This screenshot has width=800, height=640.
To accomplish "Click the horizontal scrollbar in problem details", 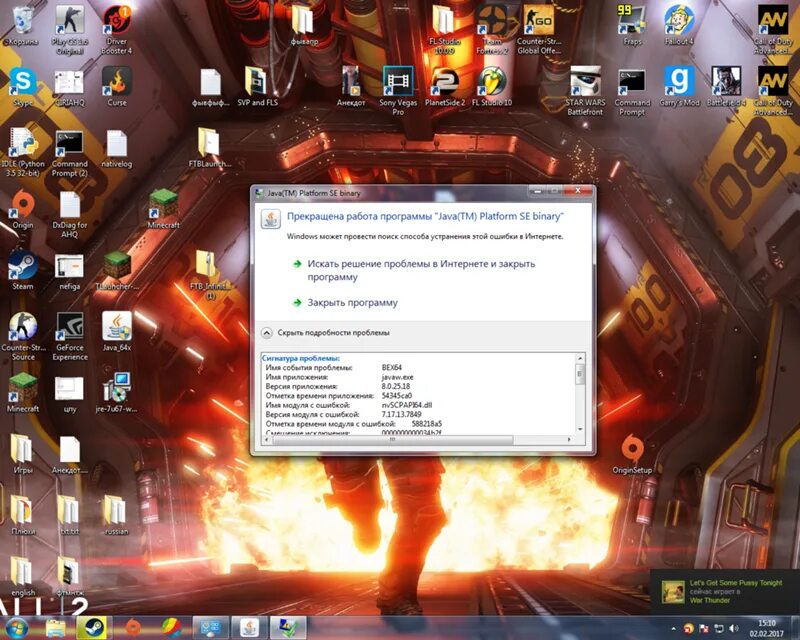I will pos(393,439).
